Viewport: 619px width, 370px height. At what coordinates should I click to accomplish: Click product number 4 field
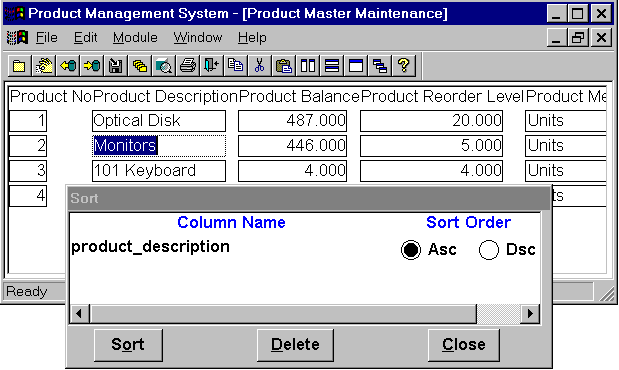point(28,195)
